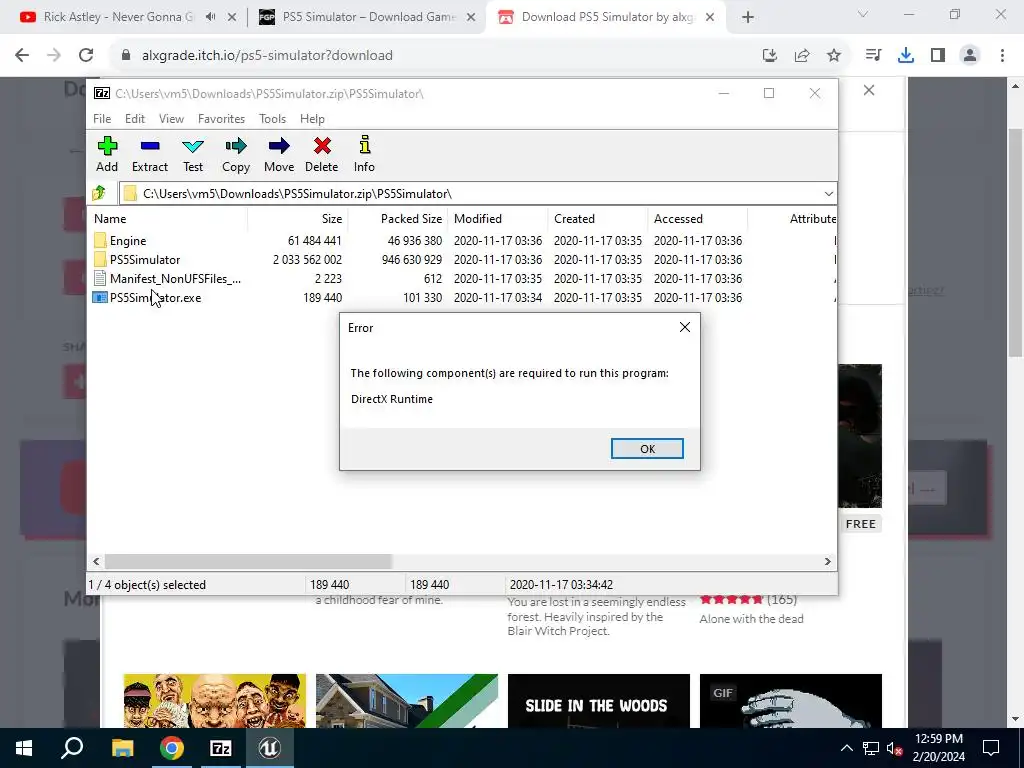Open the Tools menu
1024x768 pixels.
coord(272,118)
